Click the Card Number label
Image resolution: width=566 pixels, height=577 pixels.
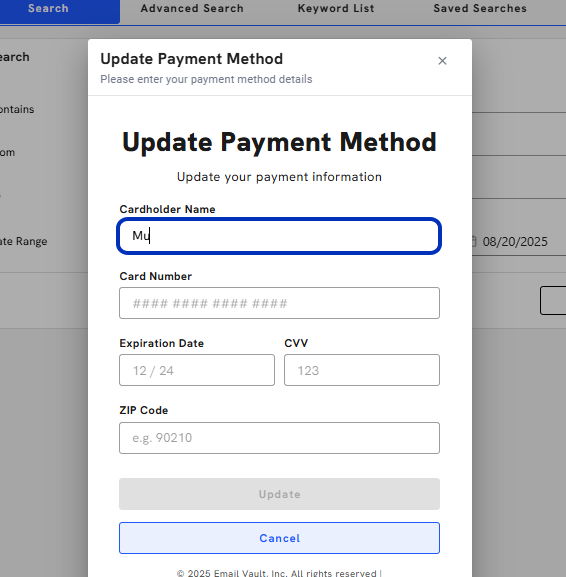click(x=156, y=276)
